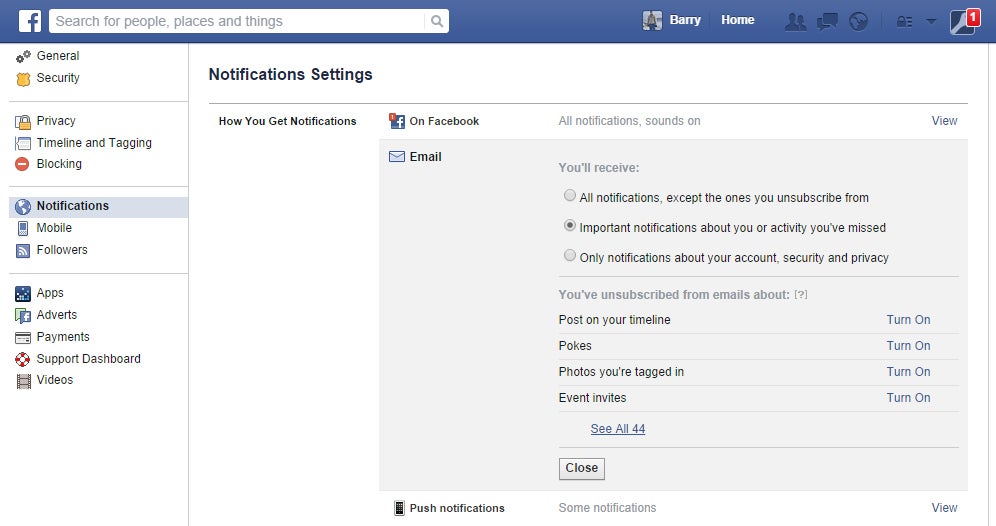
Task: Click Barry's profile picture thumbnail
Action: click(652, 21)
